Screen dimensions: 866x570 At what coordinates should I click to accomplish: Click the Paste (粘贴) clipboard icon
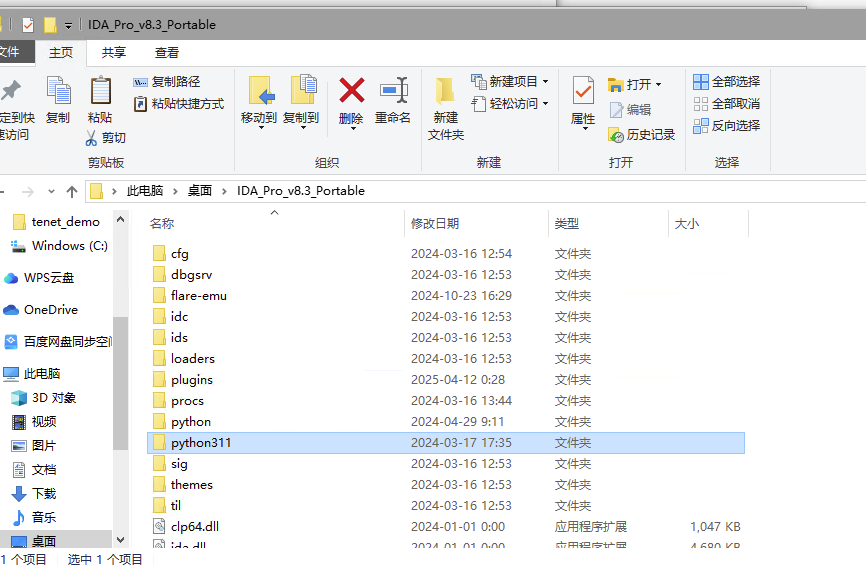click(x=100, y=100)
